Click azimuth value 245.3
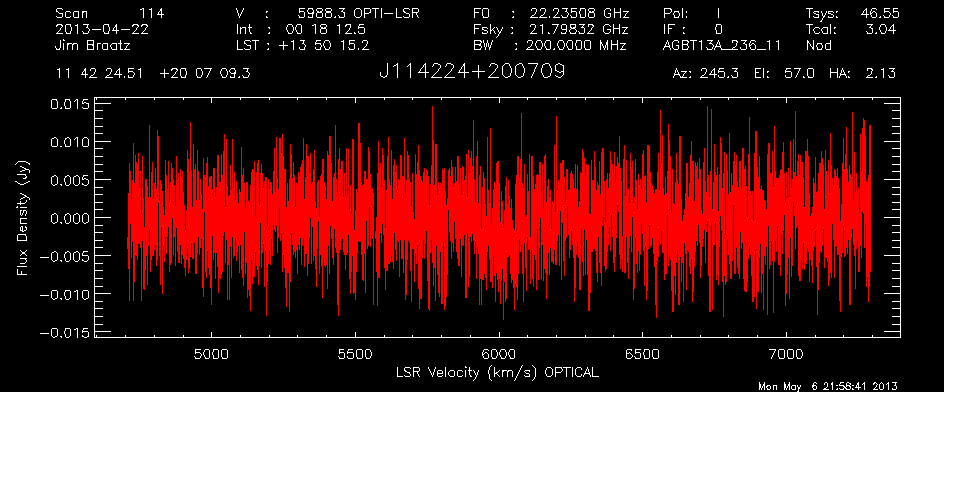Viewport: 962px width, 490px height. [718, 73]
